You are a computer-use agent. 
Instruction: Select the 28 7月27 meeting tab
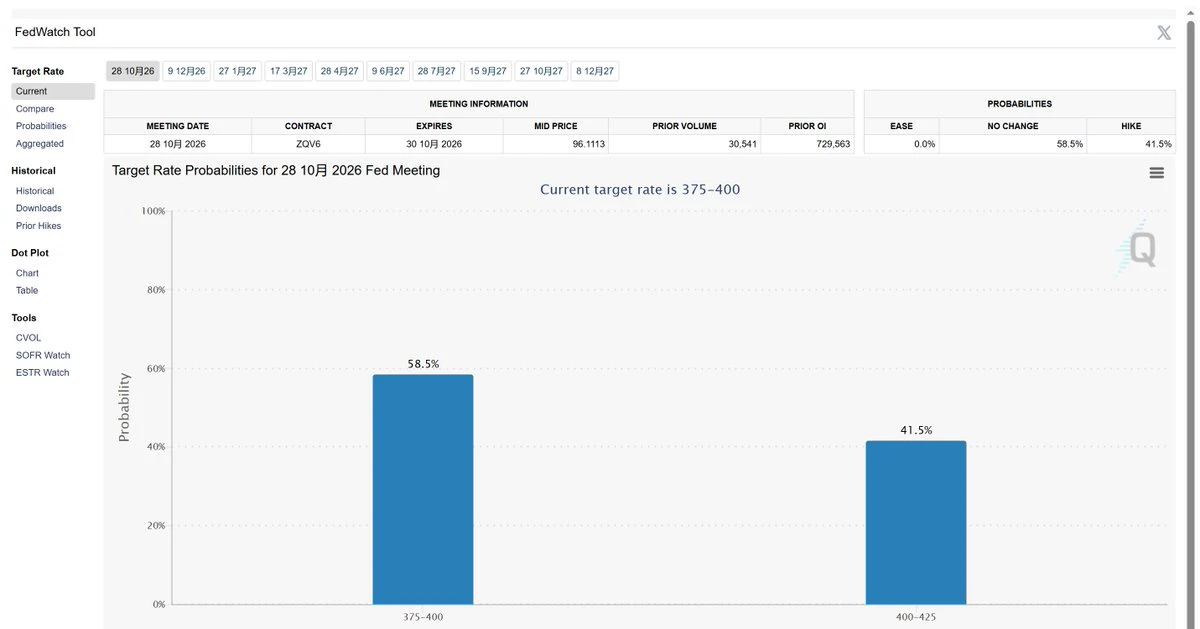coord(437,71)
